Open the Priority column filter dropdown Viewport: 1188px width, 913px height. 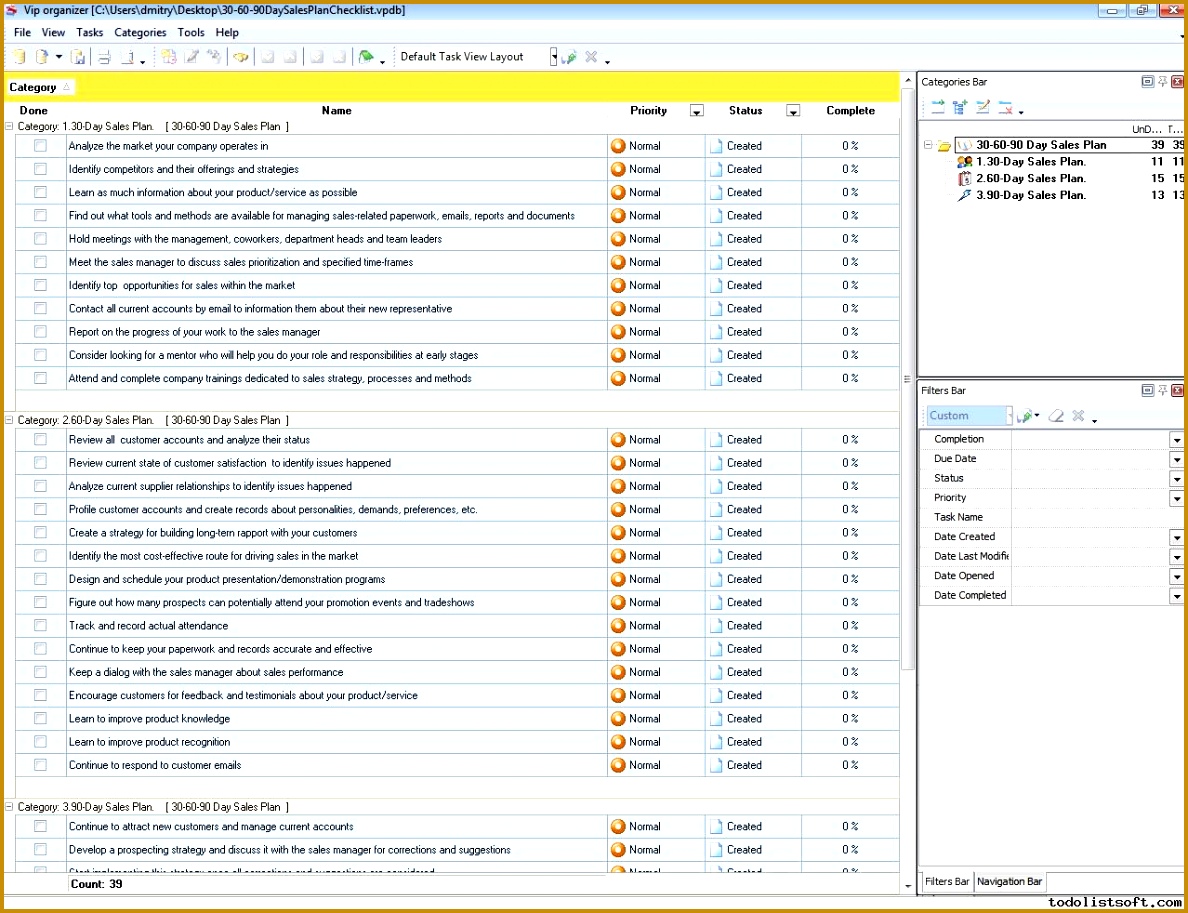tap(696, 110)
